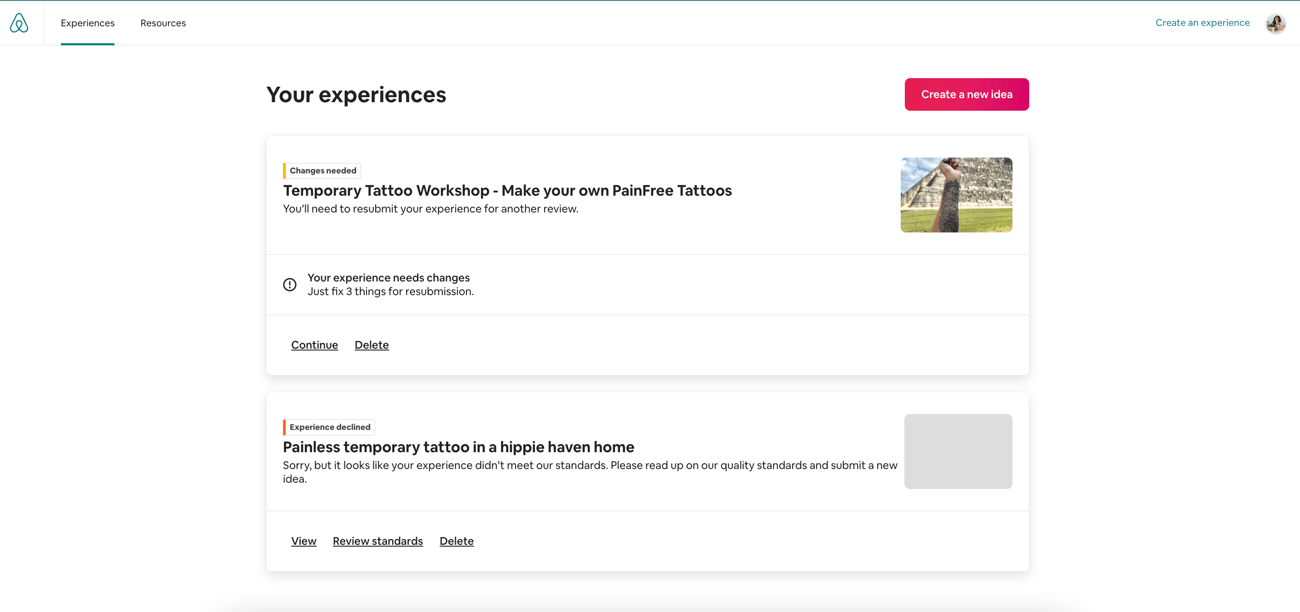Click the Experience declined status badge
This screenshot has width=1300, height=612.
[x=329, y=427]
